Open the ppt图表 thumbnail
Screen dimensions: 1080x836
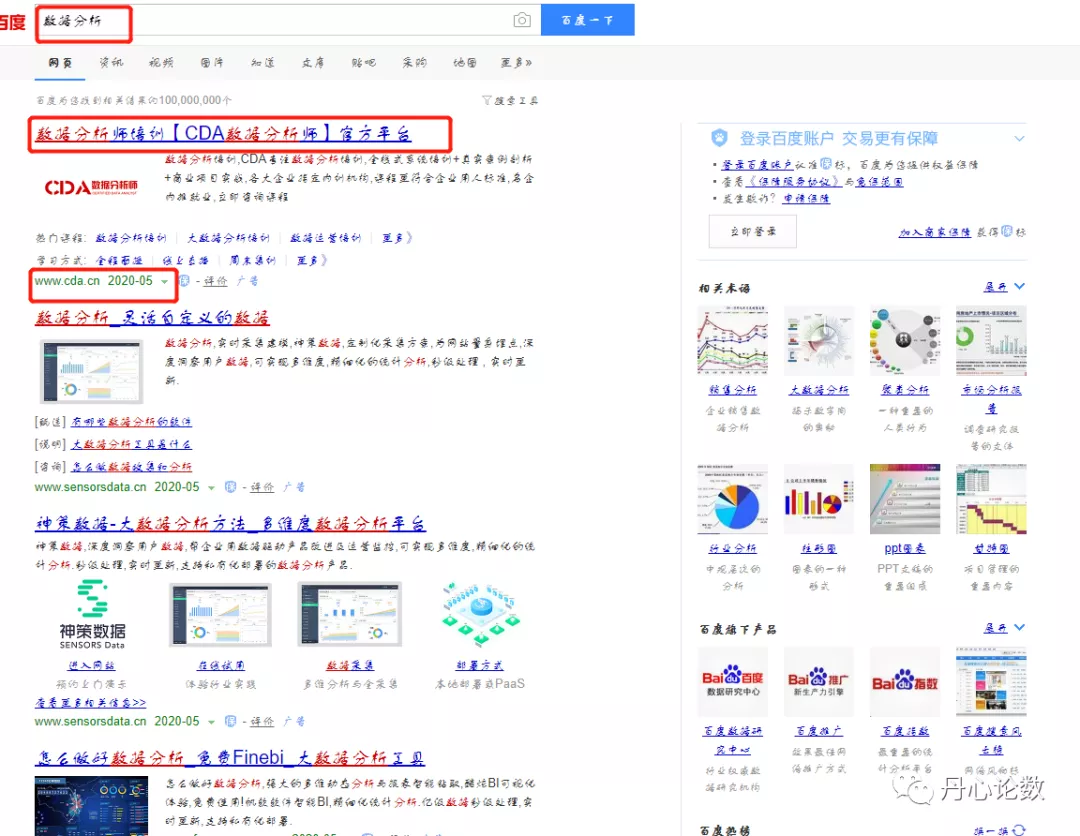[905, 499]
